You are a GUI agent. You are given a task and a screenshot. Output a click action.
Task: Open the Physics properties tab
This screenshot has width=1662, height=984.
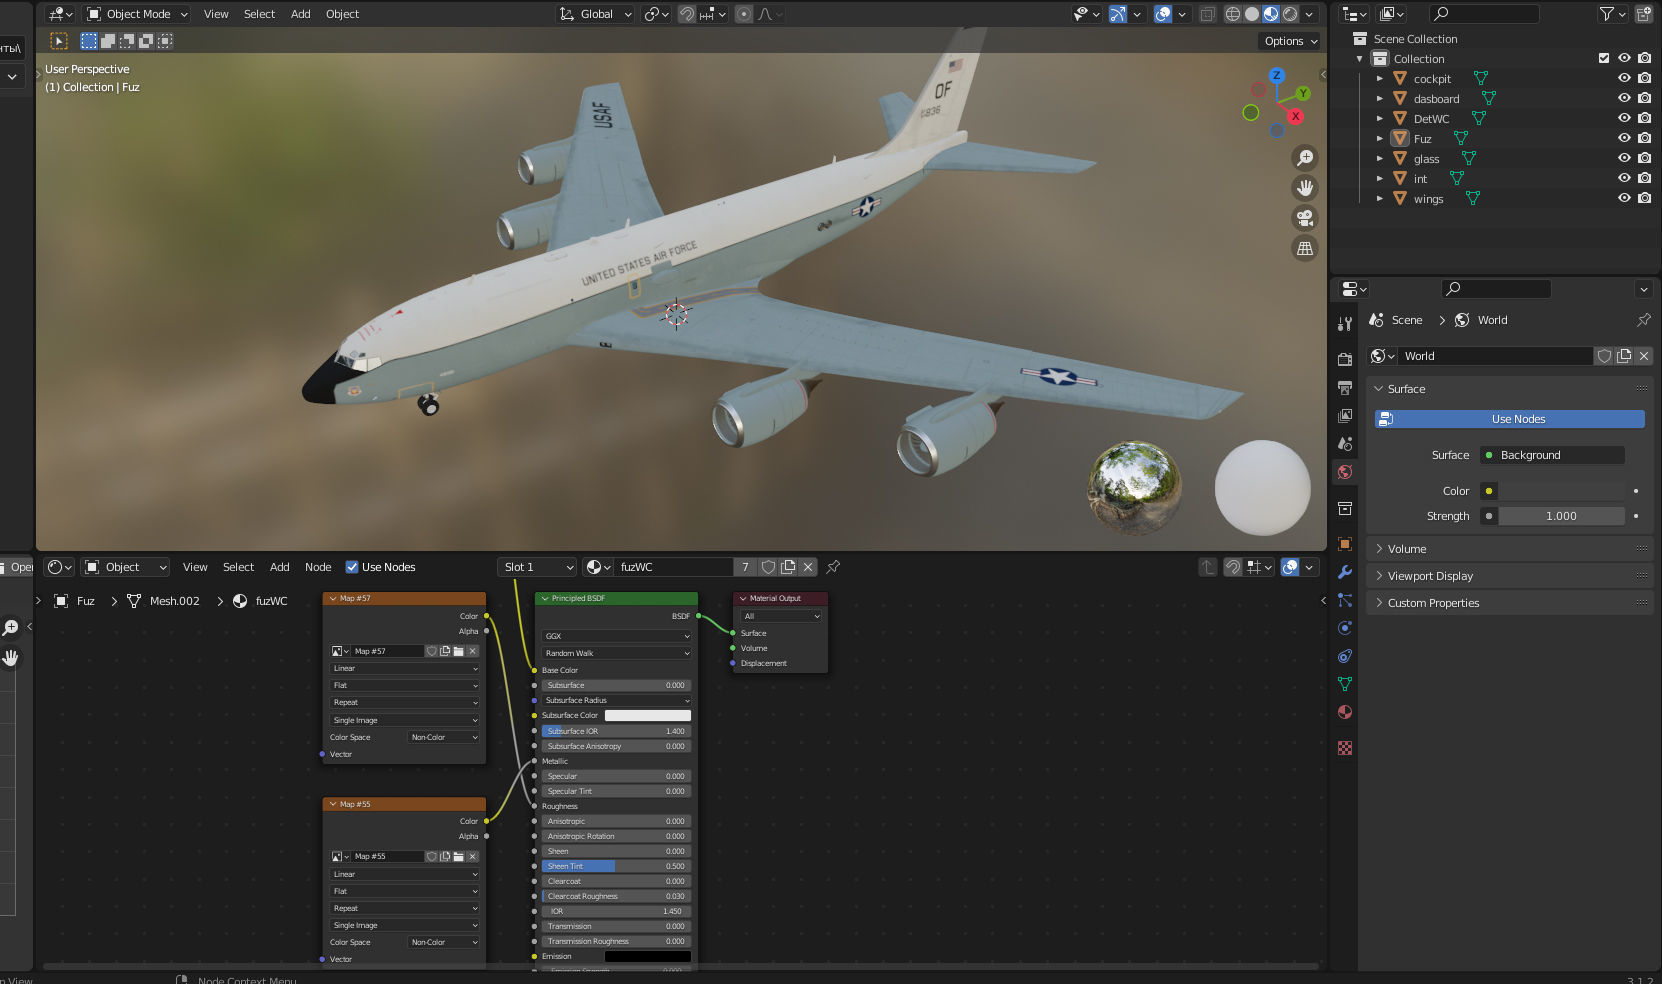click(1345, 628)
